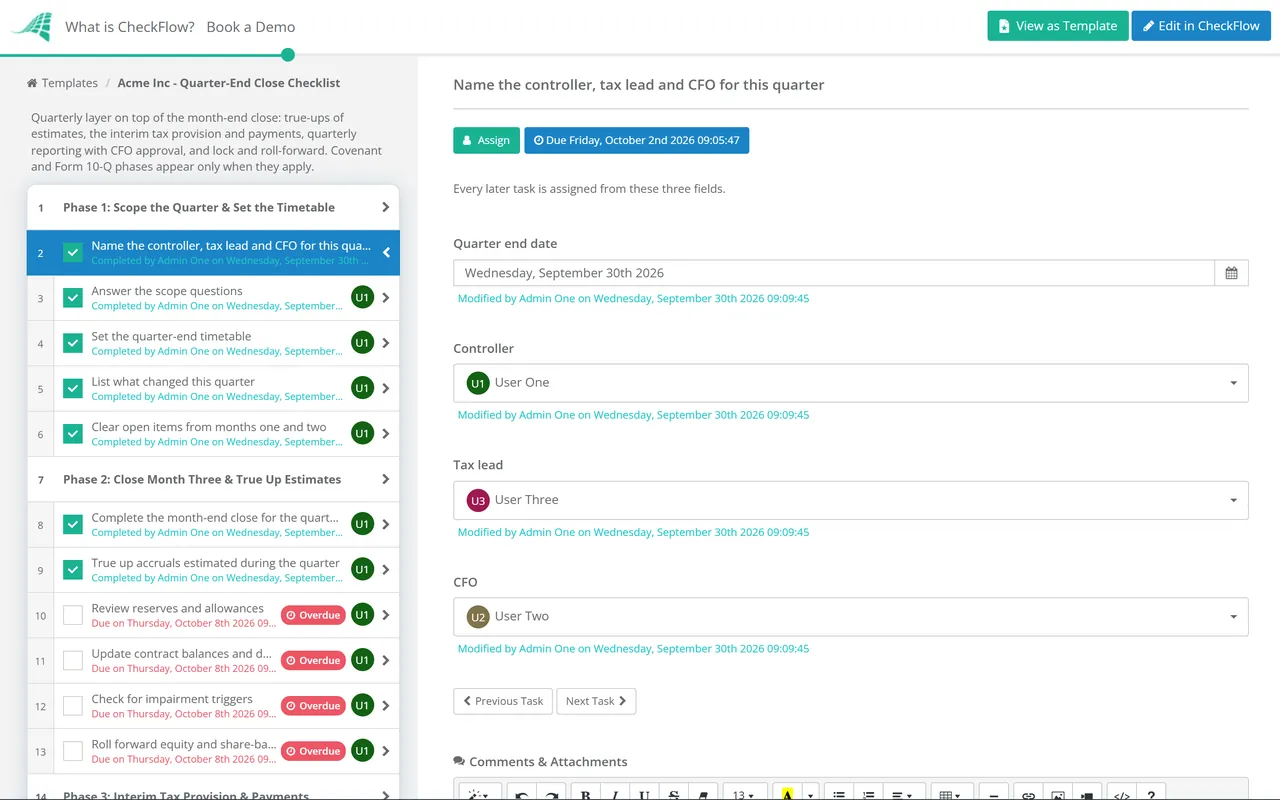Click the U1 avatar on Answer the scope questions
1280x800 pixels.
click(362, 297)
